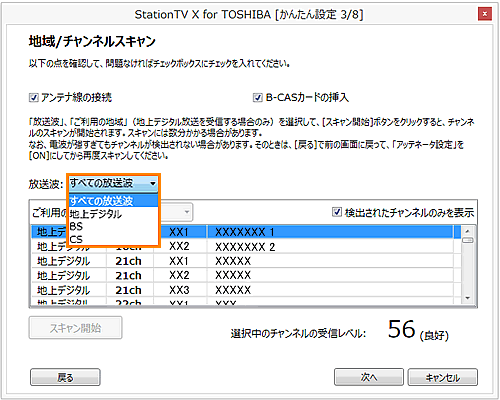This screenshot has height=400, width=500.
Task: Close the StationTV X dialog
Action: [485, 14]
